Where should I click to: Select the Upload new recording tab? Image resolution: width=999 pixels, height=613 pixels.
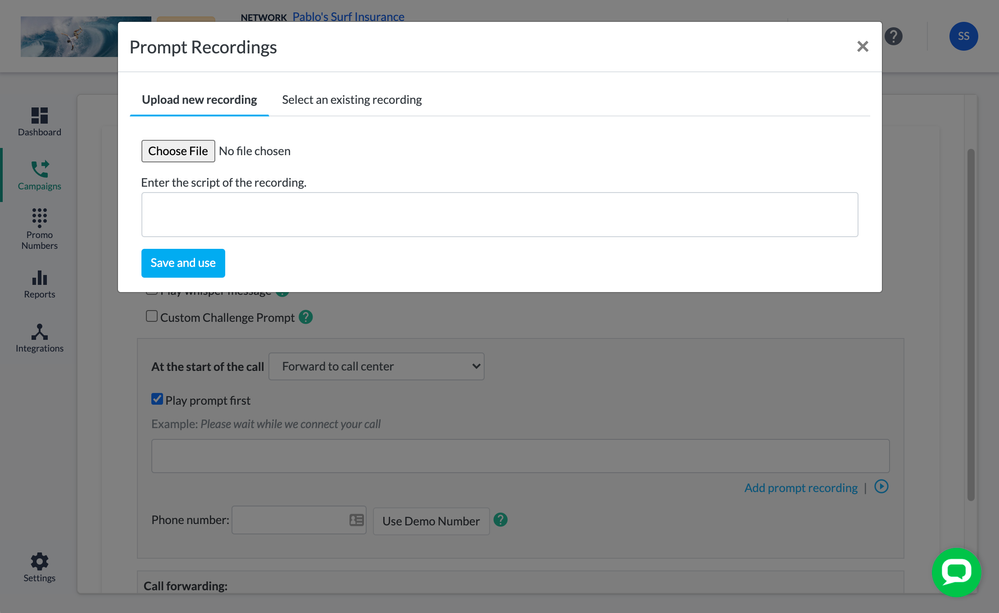[x=199, y=100]
